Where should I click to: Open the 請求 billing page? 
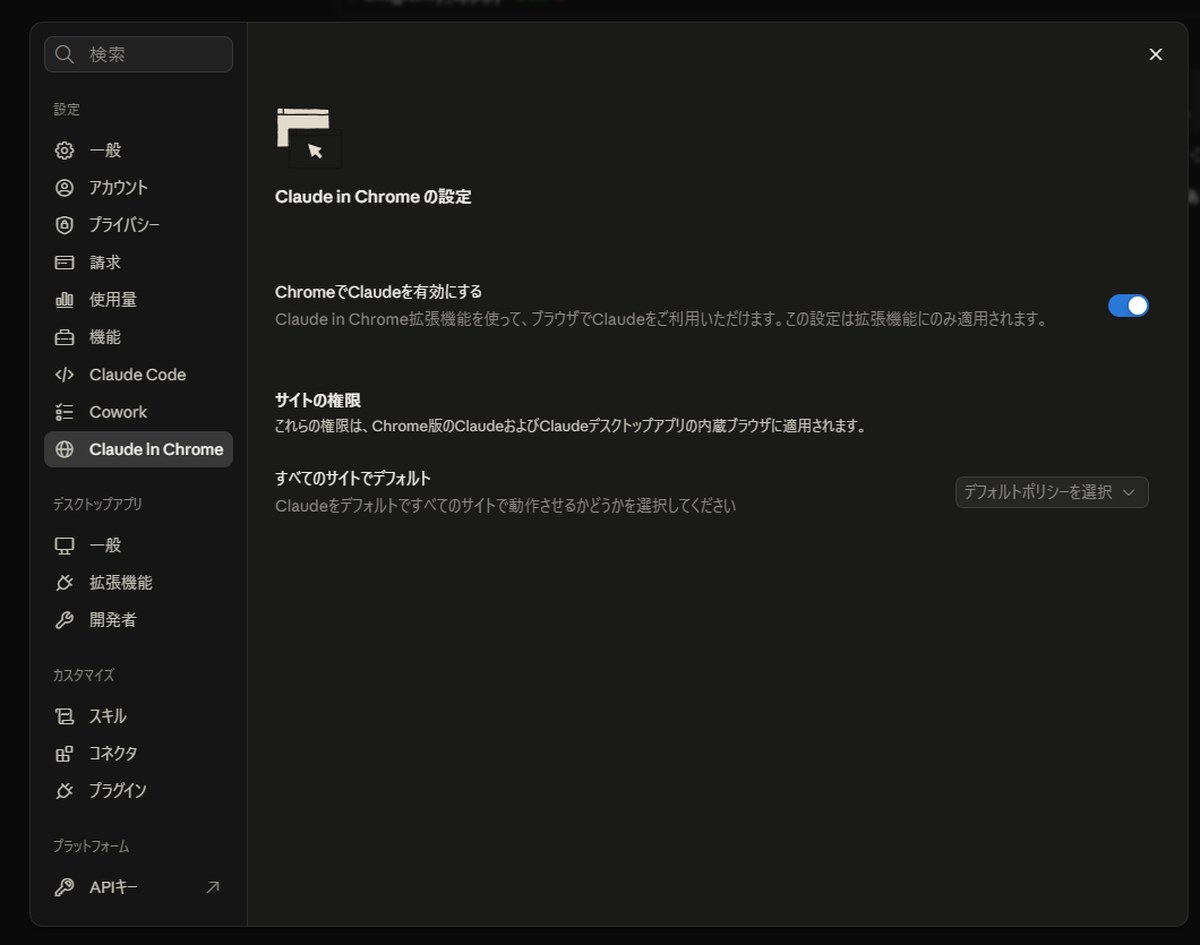point(138,262)
